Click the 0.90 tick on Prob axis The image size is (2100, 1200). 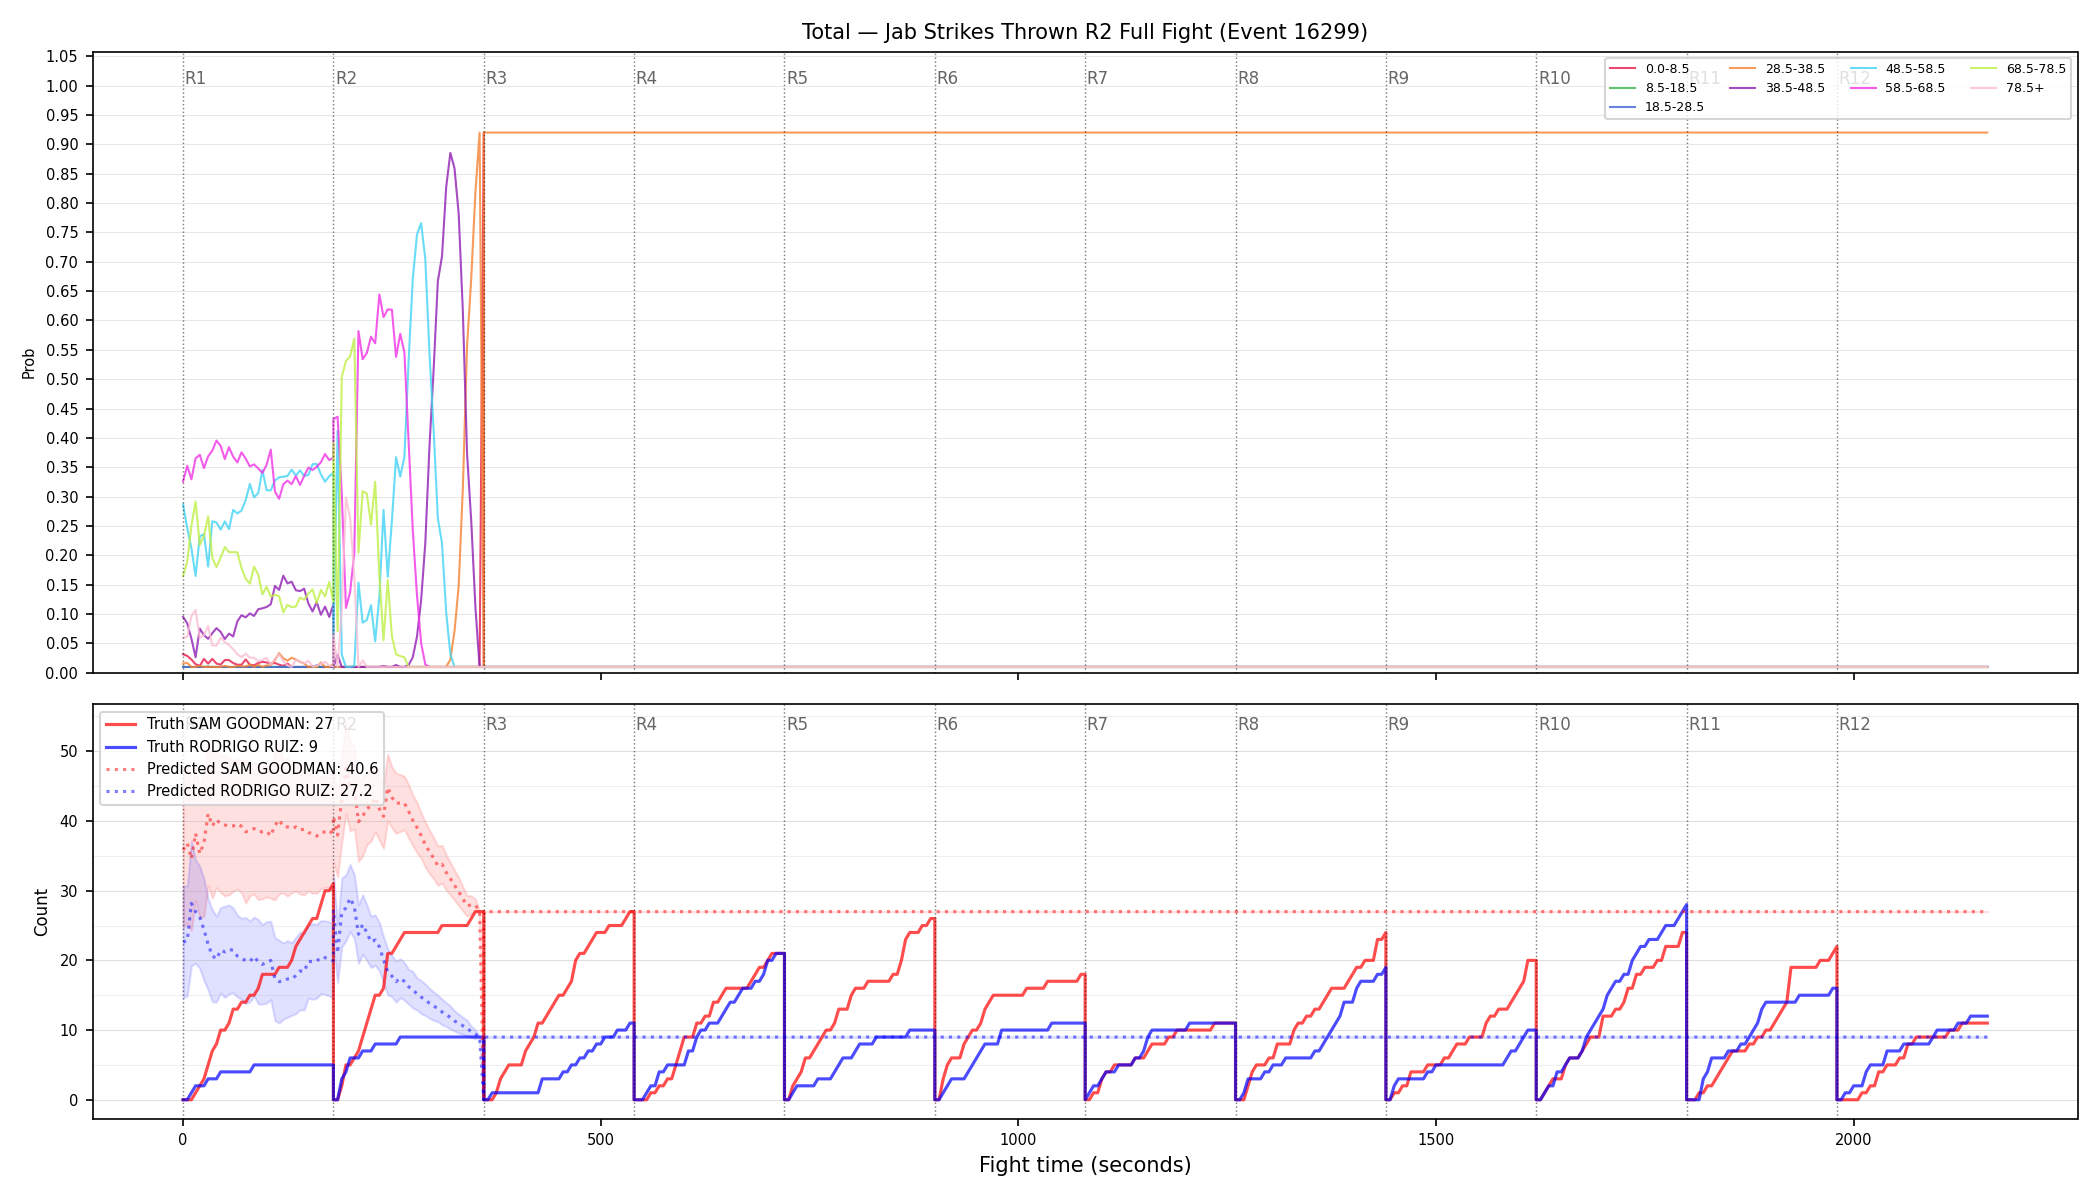[x=62, y=145]
